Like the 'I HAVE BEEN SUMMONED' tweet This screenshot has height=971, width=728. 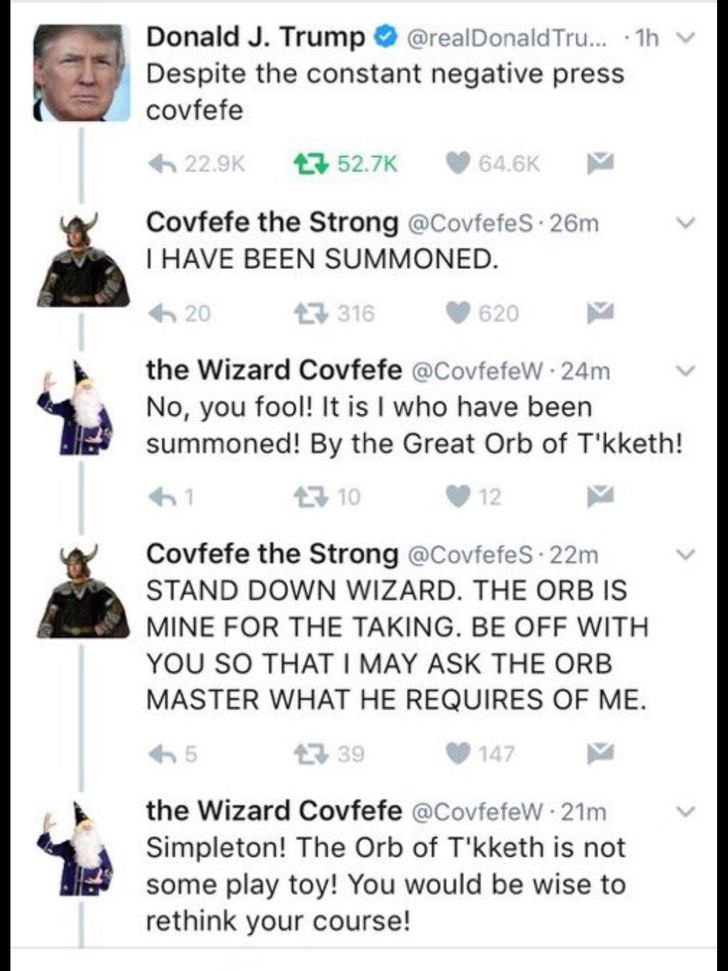tap(458, 314)
